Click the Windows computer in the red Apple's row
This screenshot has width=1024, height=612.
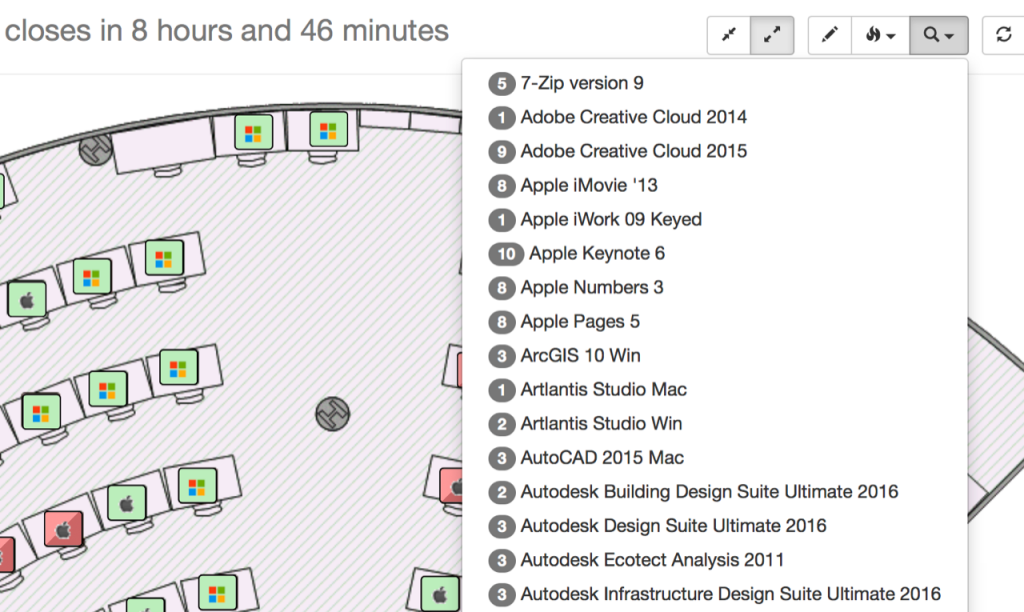[x=197, y=485]
